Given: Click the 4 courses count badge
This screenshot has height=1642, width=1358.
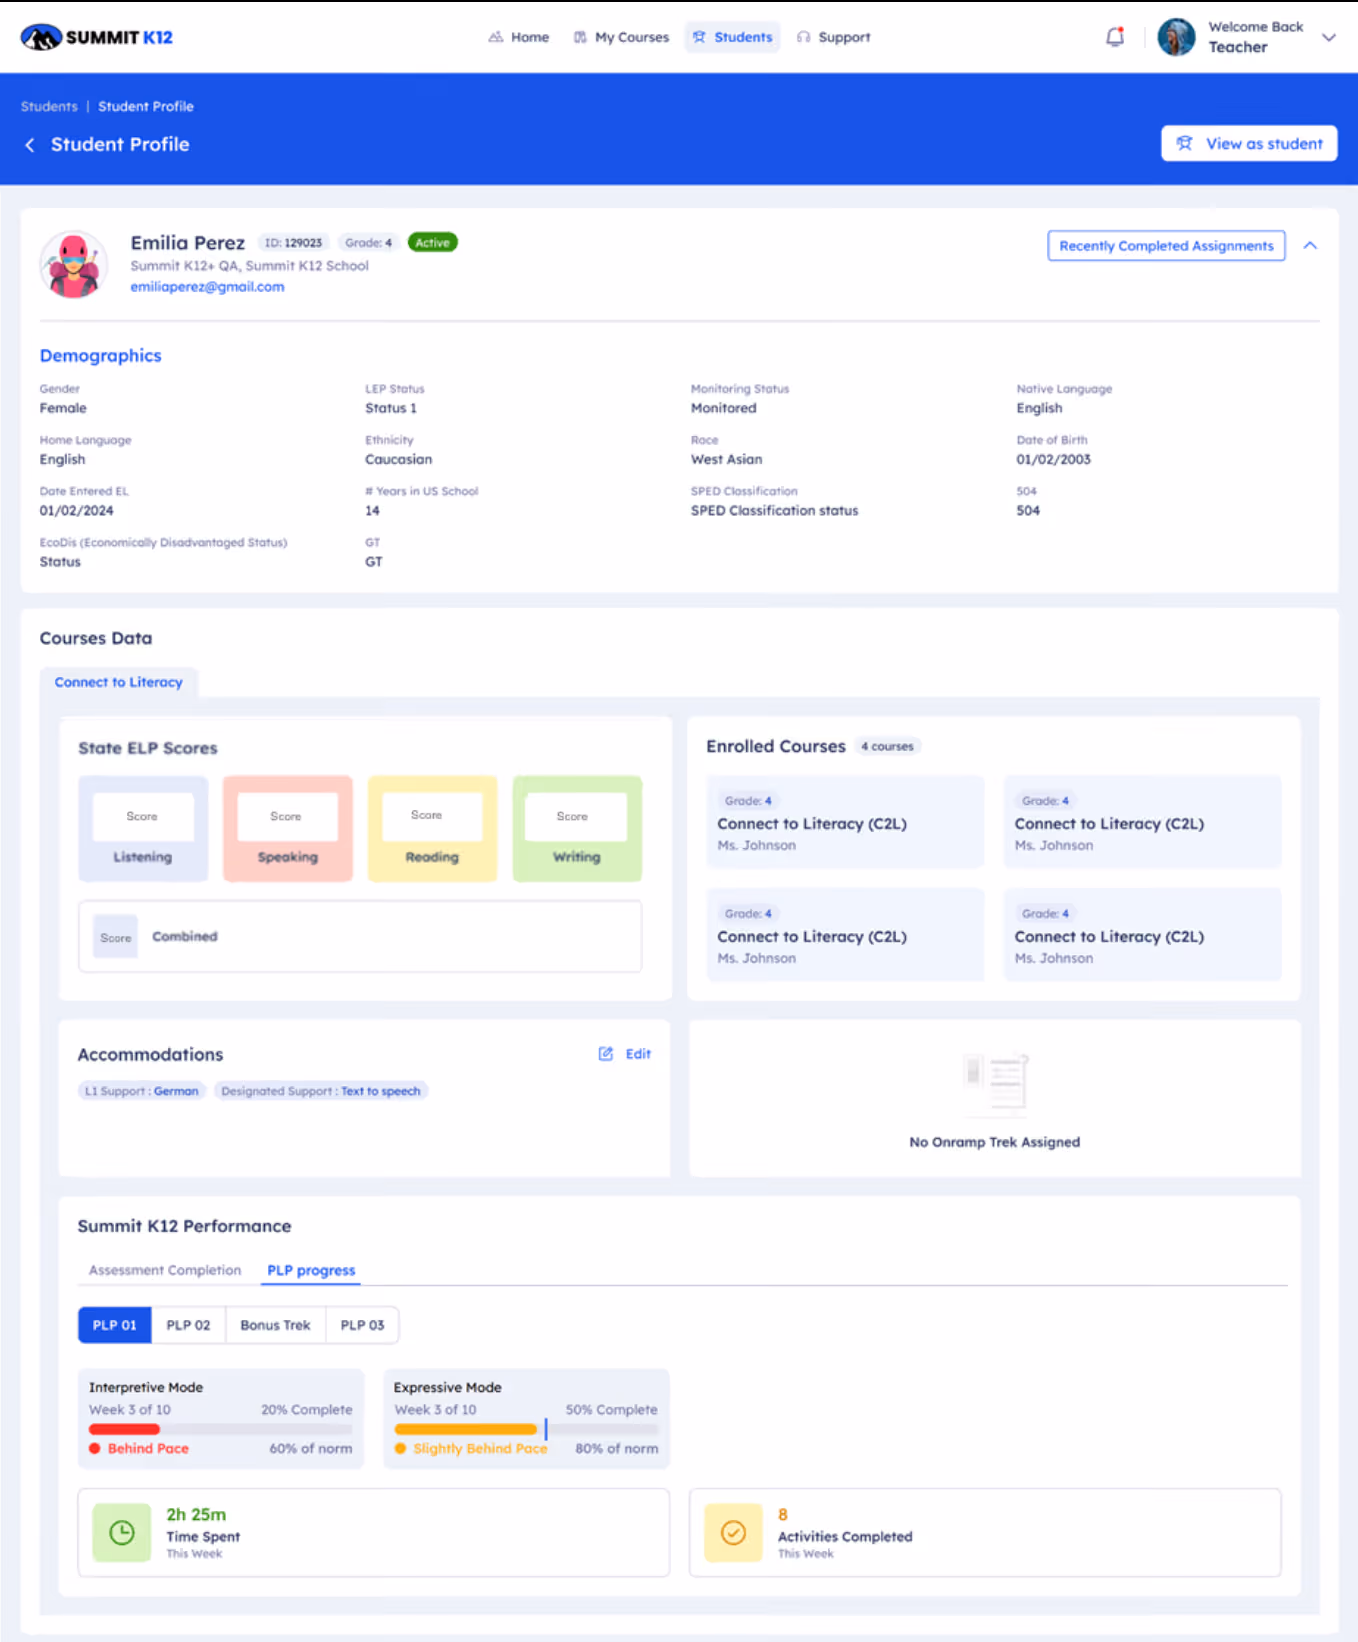Looking at the screenshot, I should pyautogui.click(x=887, y=747).
